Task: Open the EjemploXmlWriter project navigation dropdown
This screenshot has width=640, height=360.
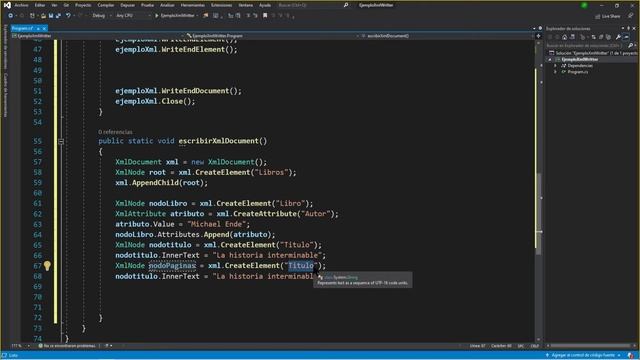Action: (x=98, y=36)
